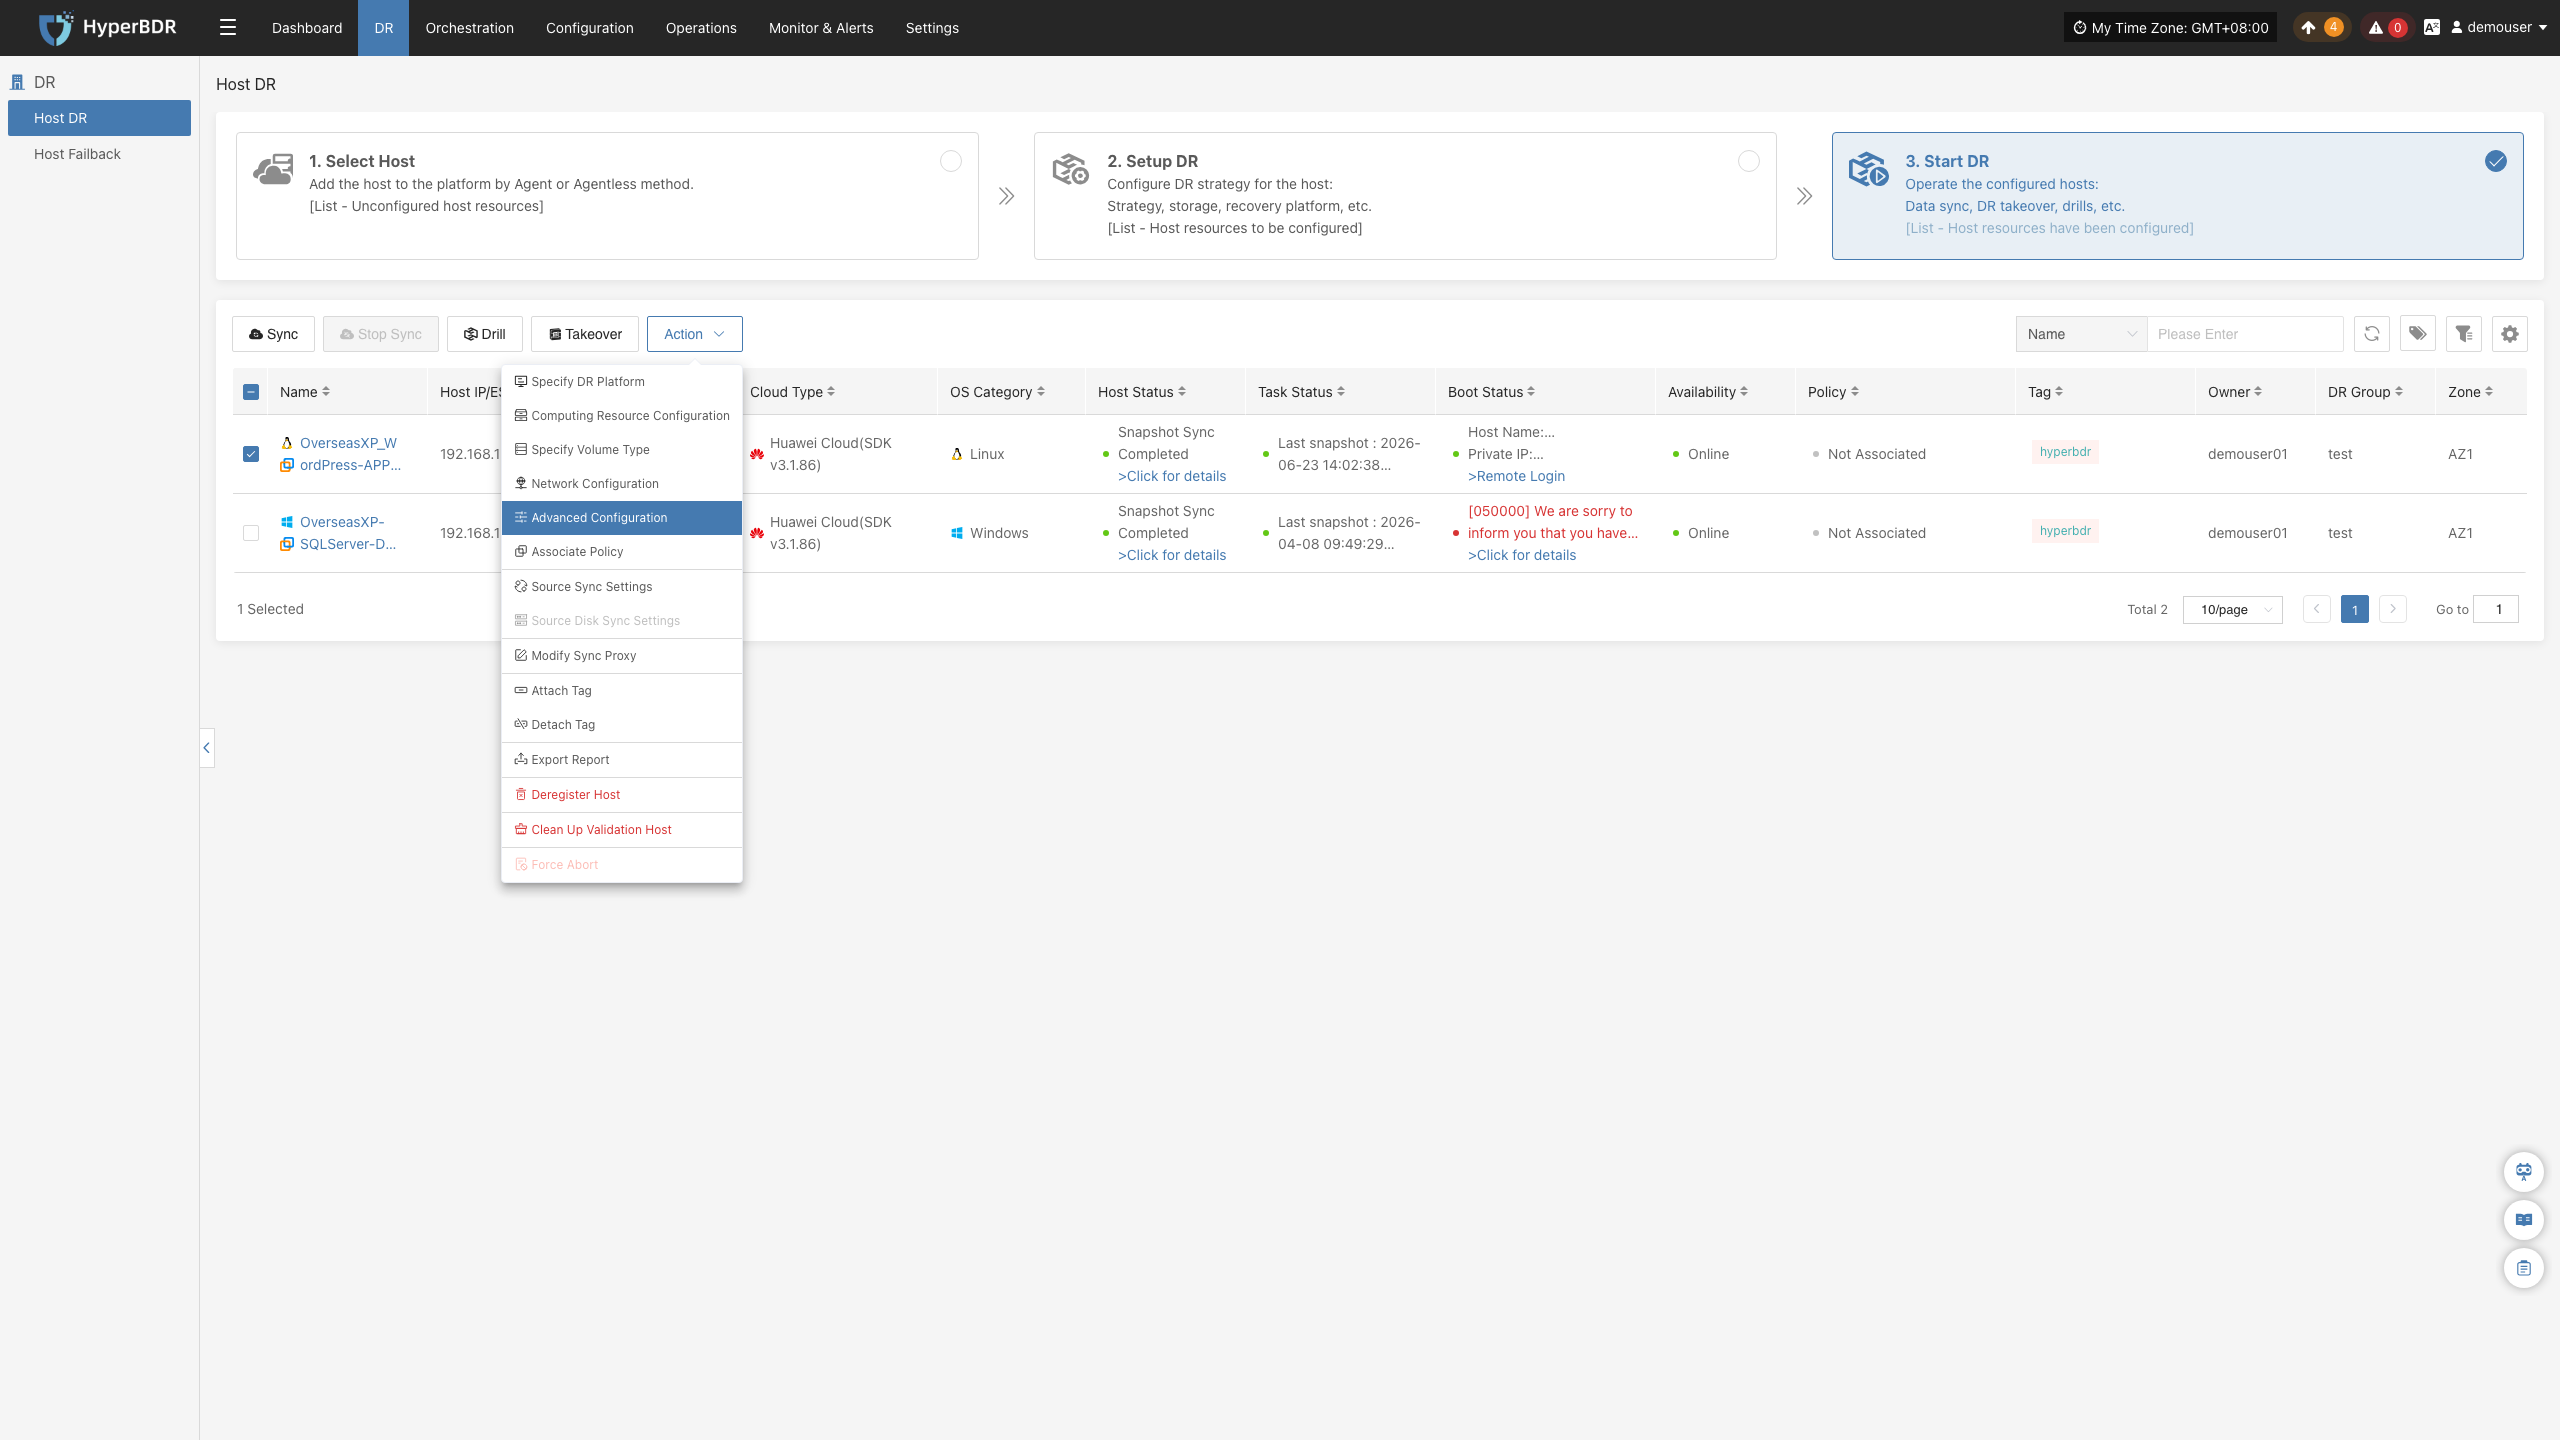This screenshot has height=1440, width=2560.
Task: Choose Modify Sync Proxy menu item
Action: pos(621,656)
